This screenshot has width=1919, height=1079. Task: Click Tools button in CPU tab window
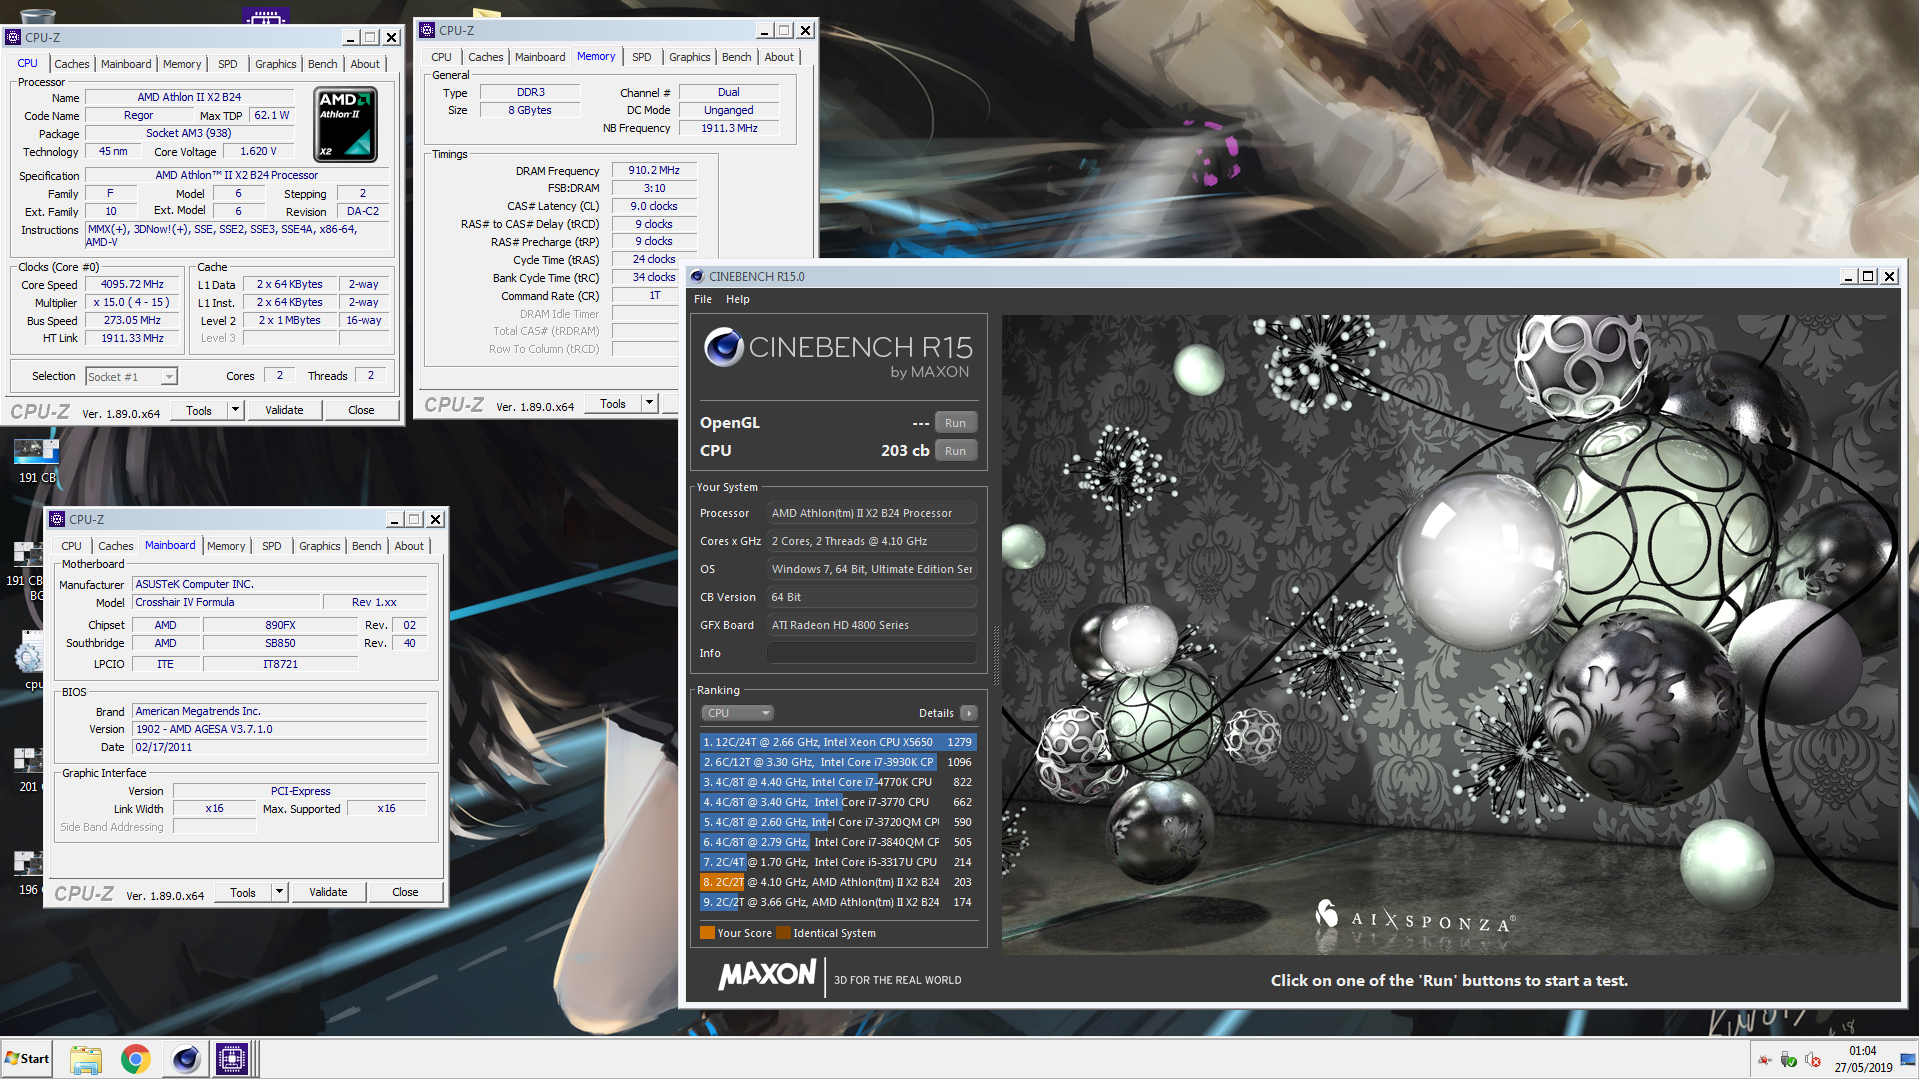click(199, 410)
